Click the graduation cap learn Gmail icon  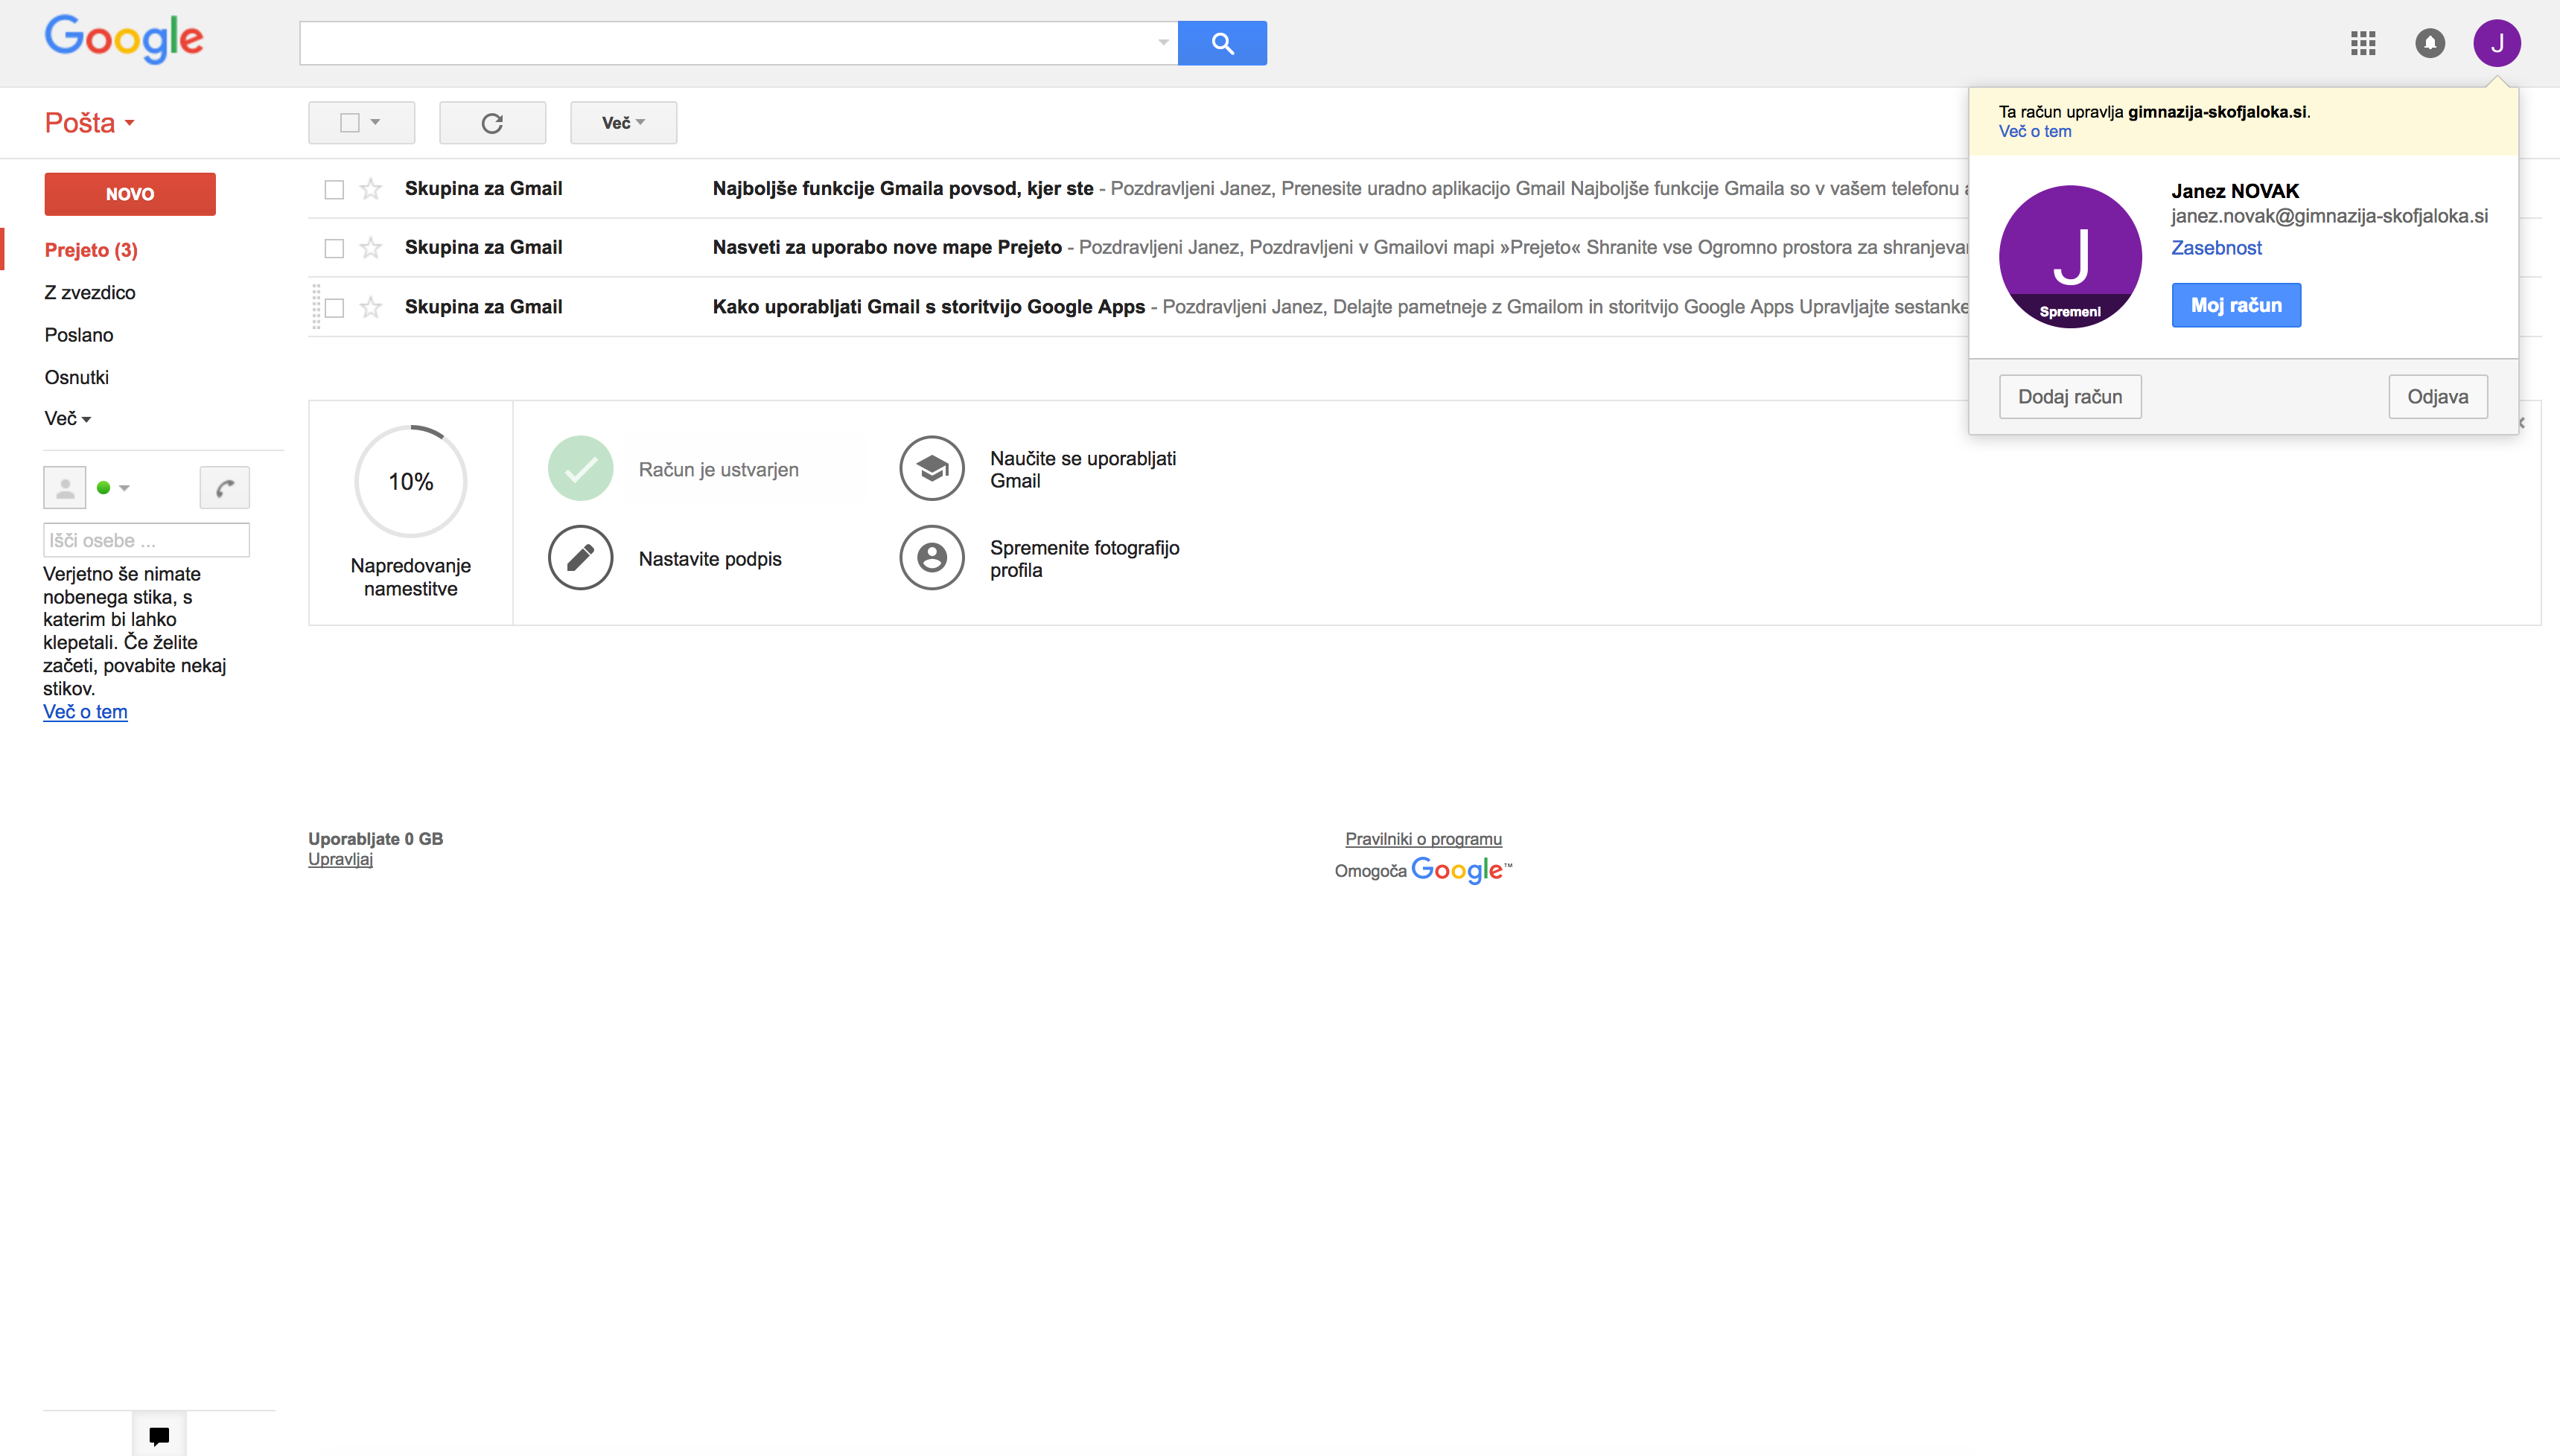[x=931, y=468]
